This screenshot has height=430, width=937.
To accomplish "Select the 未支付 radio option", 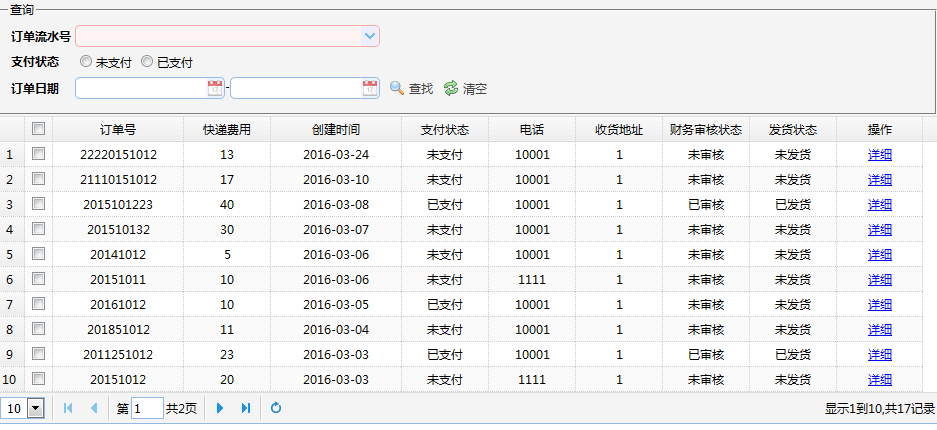I will click(86, 62).
